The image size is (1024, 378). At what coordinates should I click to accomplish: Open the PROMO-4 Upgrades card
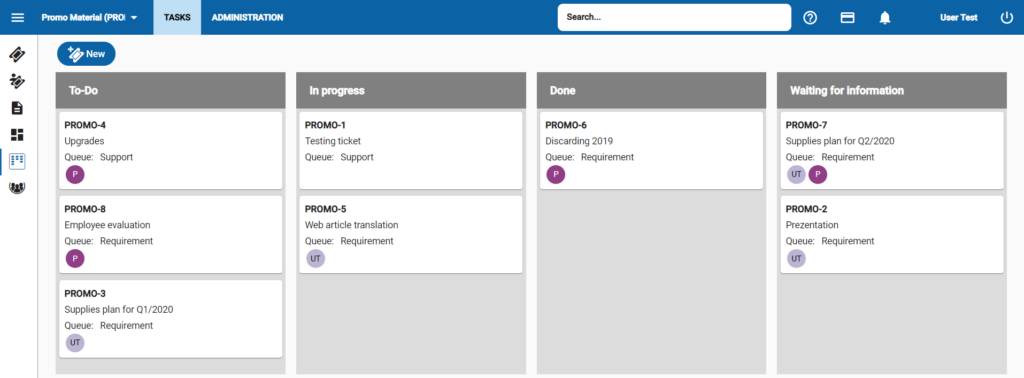(170, 150)
